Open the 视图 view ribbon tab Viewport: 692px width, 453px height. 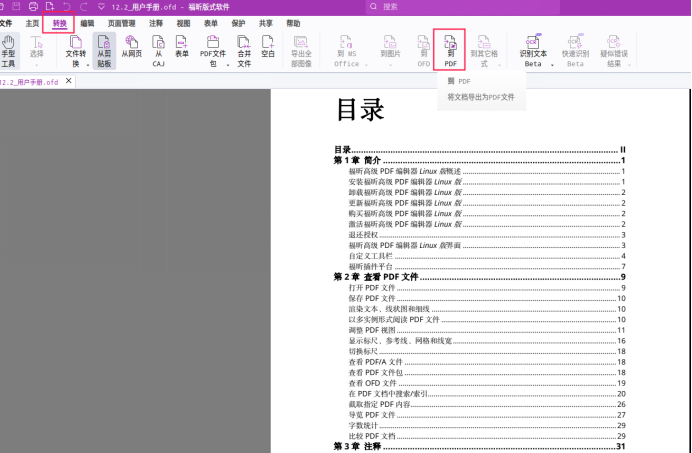click(x=183, y=23)
